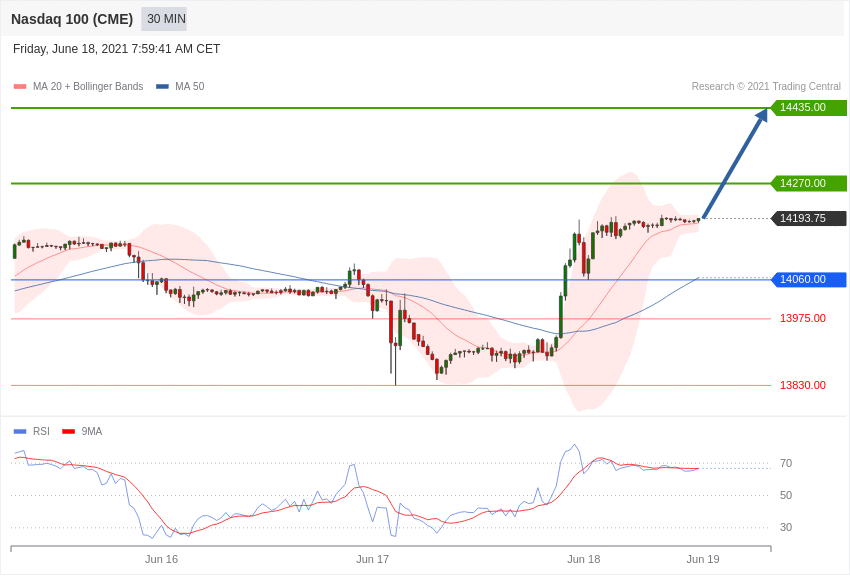Click the 13830.00 red support label
850x576 pixels.
pos(803,385)
